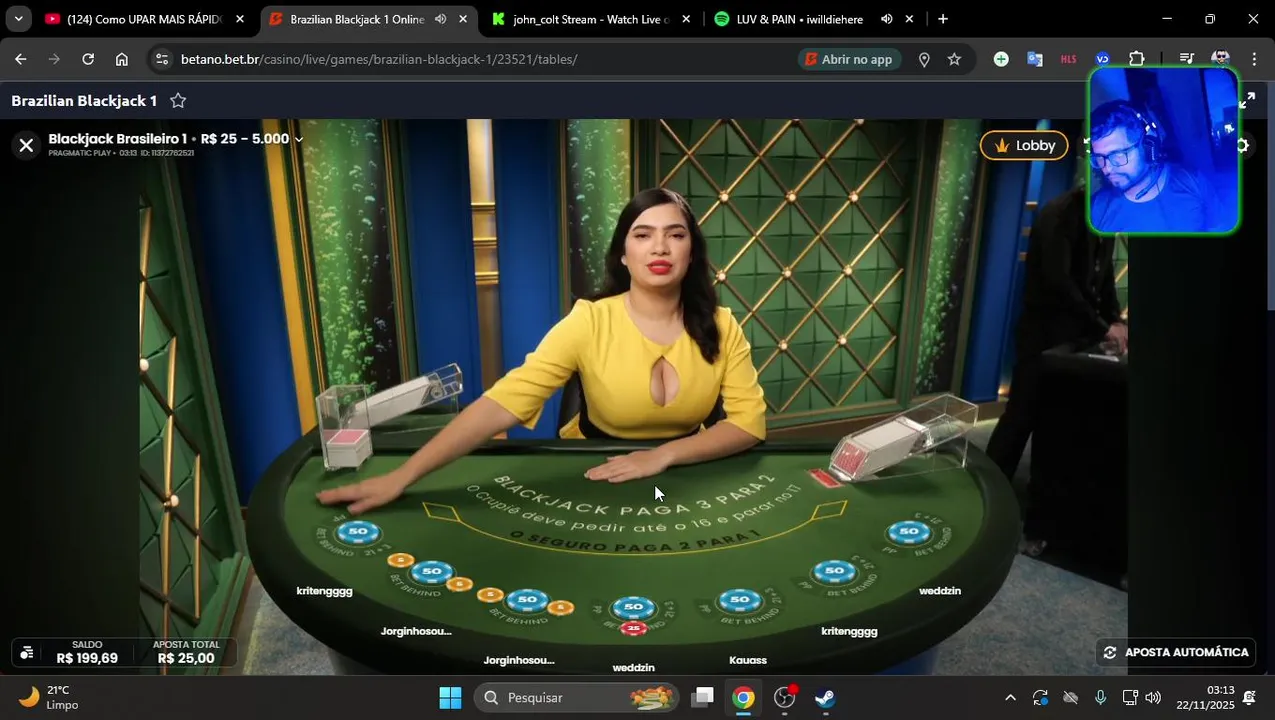Open the chips icon beside SALDO
1275x720 pixels.
27,652
